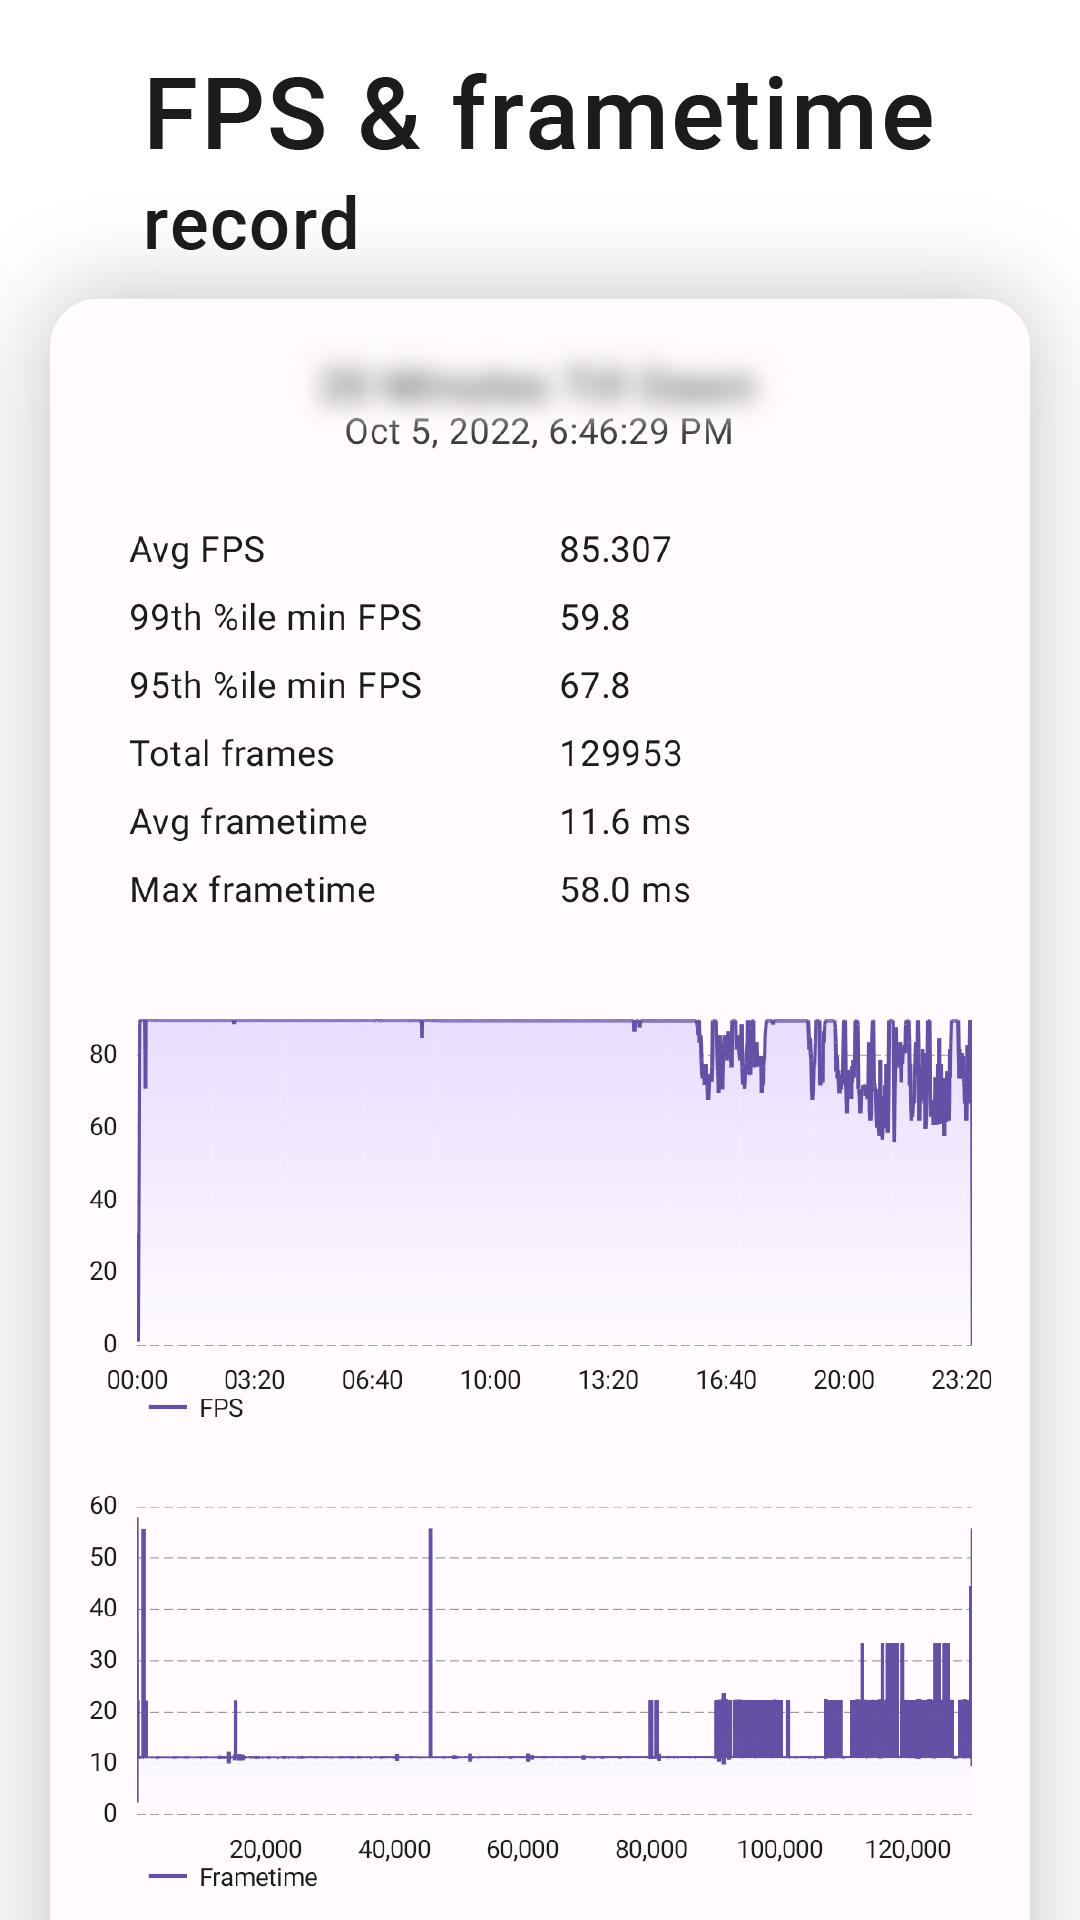Click the Frametime legend text label
The image size is (1080, 1920).
pyautogui.click(x=256, y=1877)
